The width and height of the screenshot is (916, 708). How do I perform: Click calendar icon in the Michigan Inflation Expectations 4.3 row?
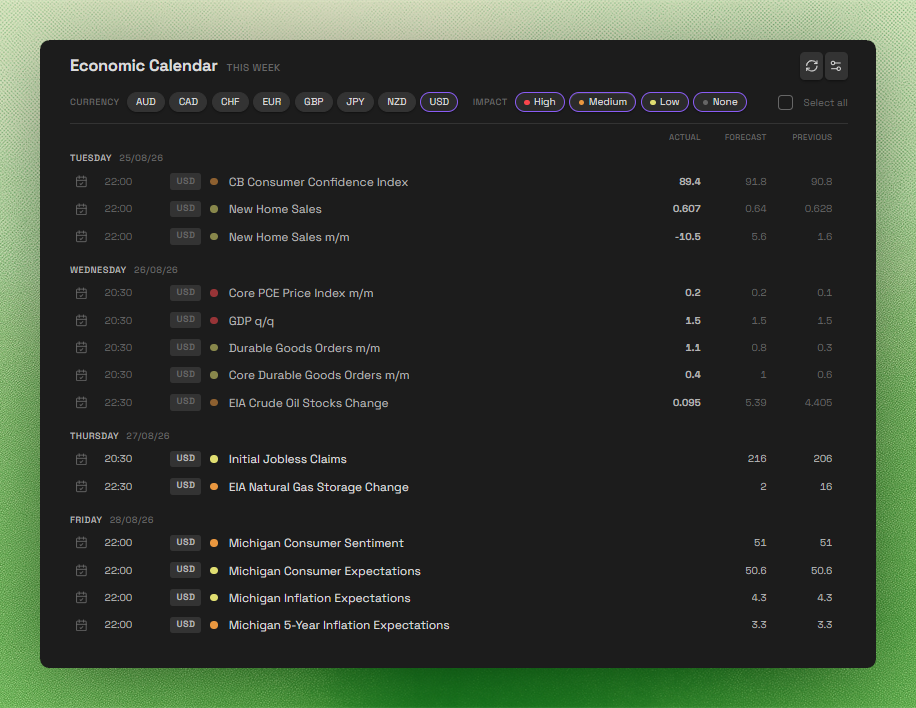81,598
